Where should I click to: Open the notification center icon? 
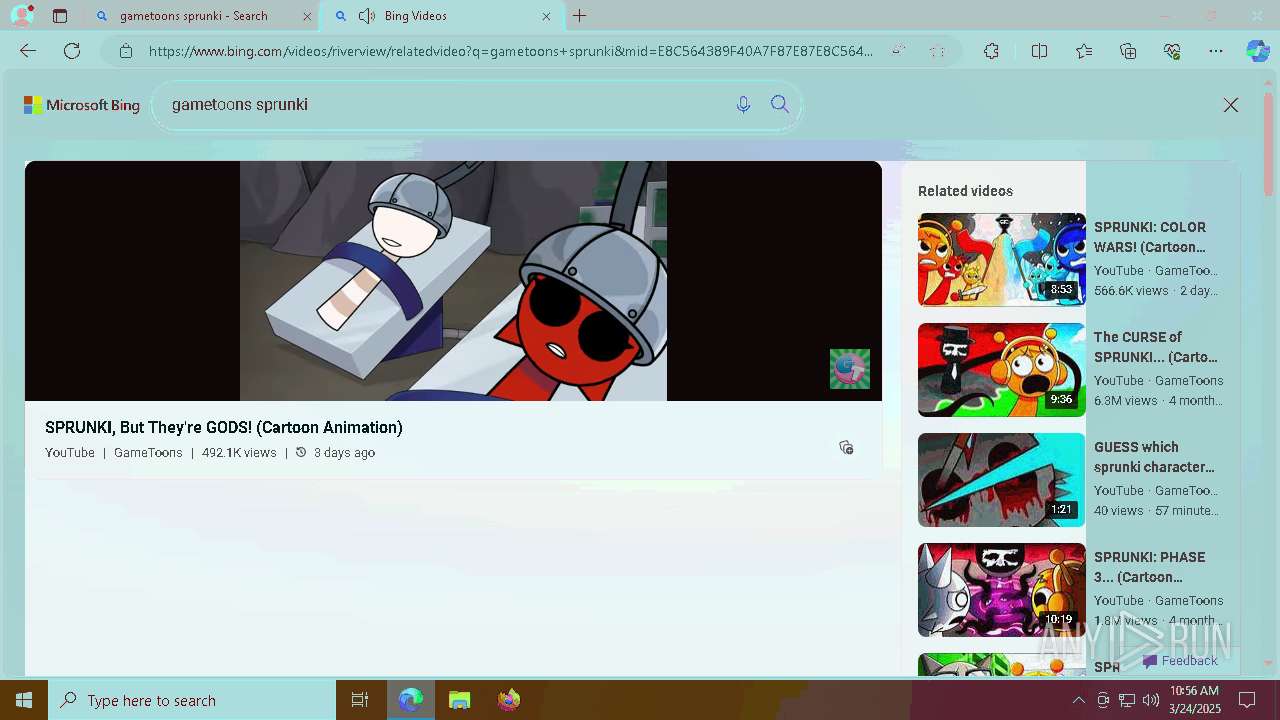tap(1247, 700)
